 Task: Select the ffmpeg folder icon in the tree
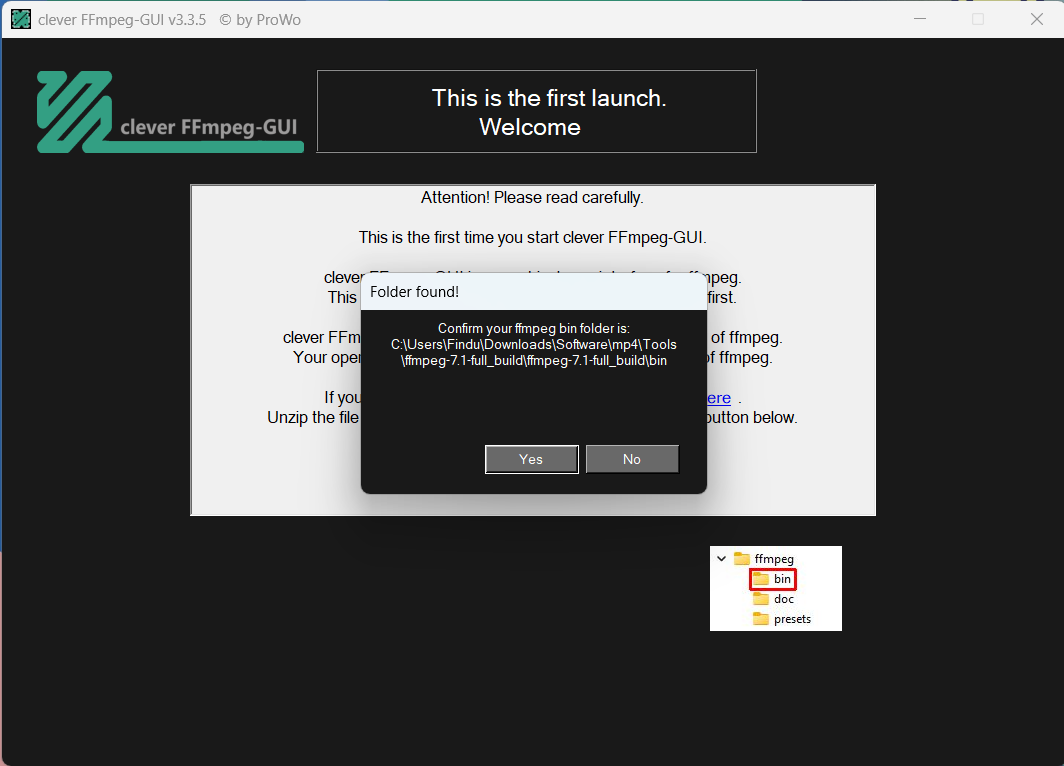click(742, 558)
